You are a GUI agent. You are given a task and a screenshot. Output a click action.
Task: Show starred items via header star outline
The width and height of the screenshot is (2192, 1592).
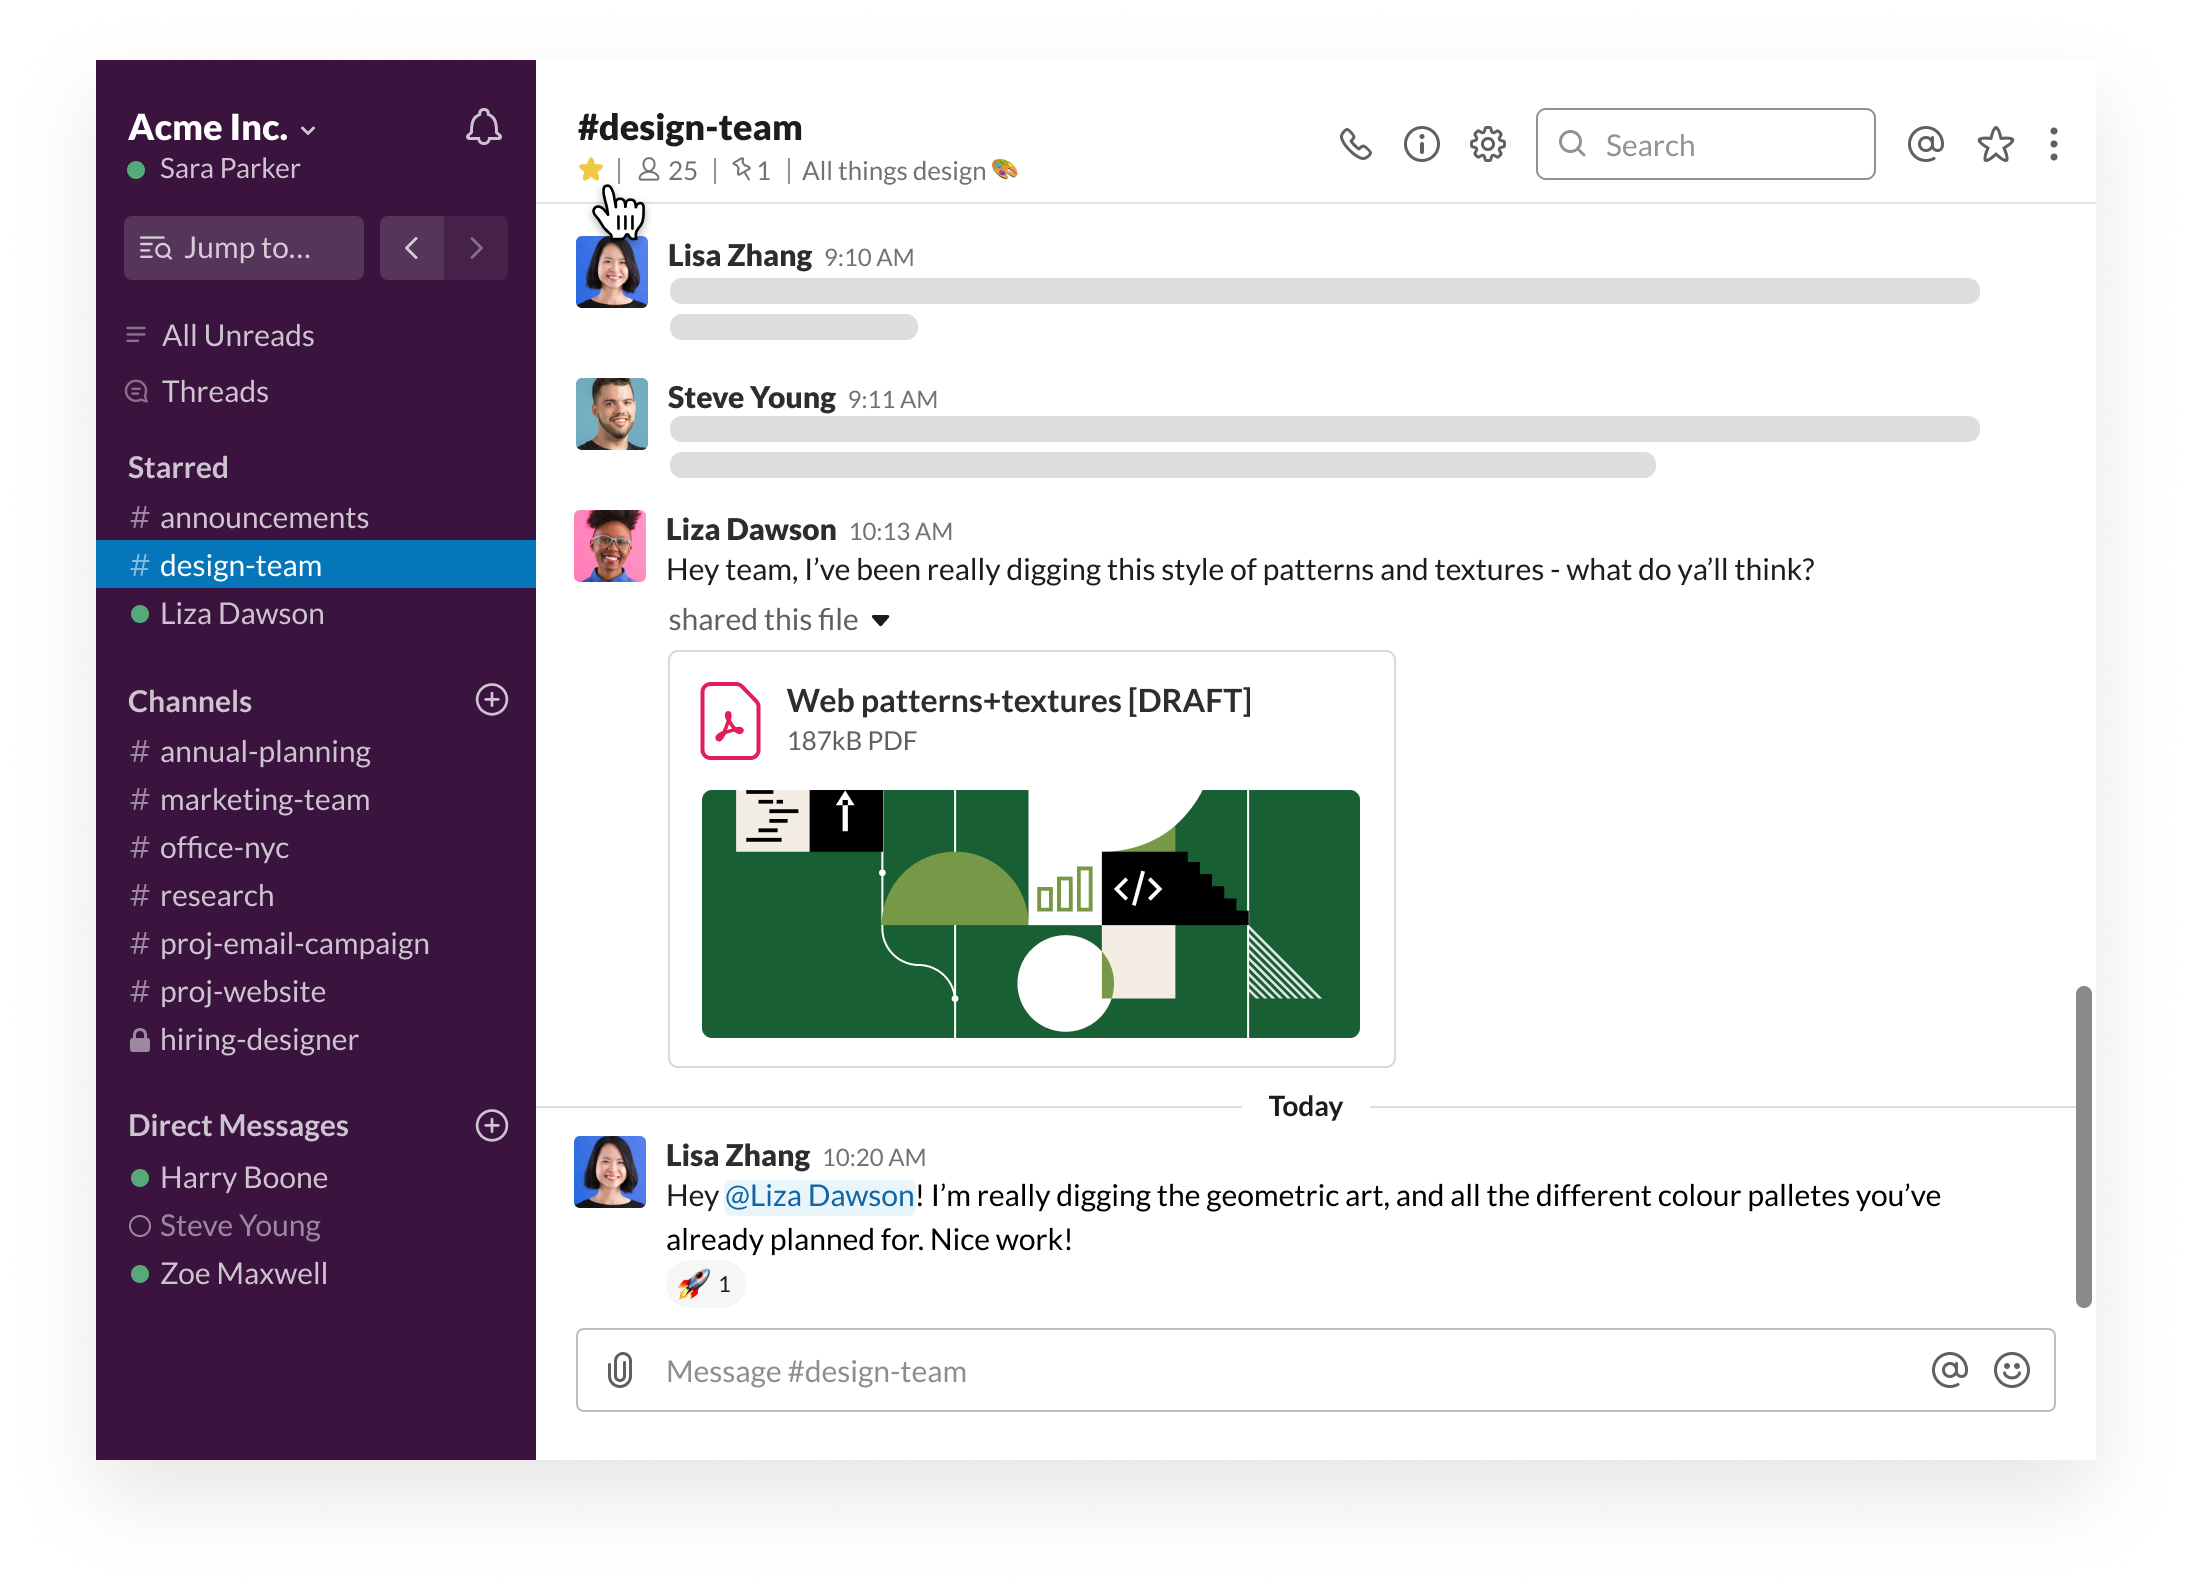coord(1995,145)
